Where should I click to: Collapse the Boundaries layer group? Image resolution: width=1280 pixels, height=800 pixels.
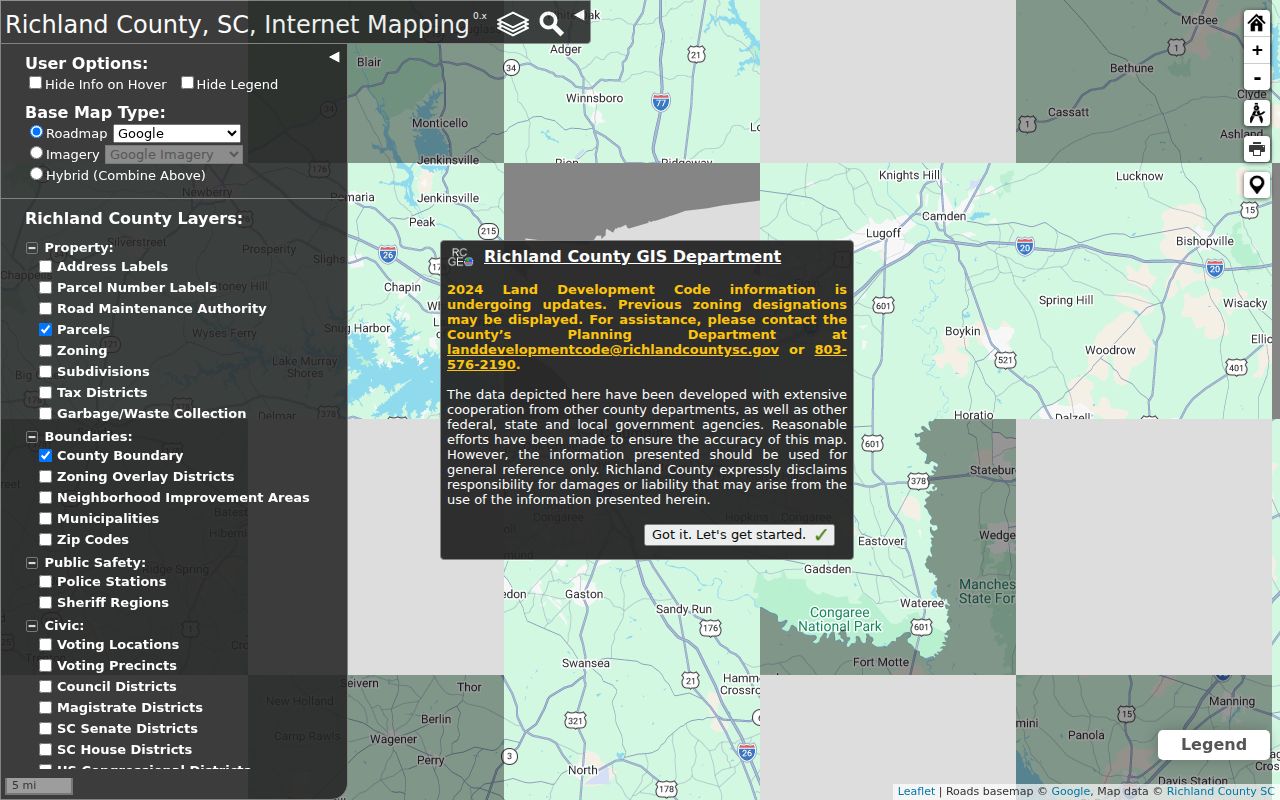click(x=32, y=437)
